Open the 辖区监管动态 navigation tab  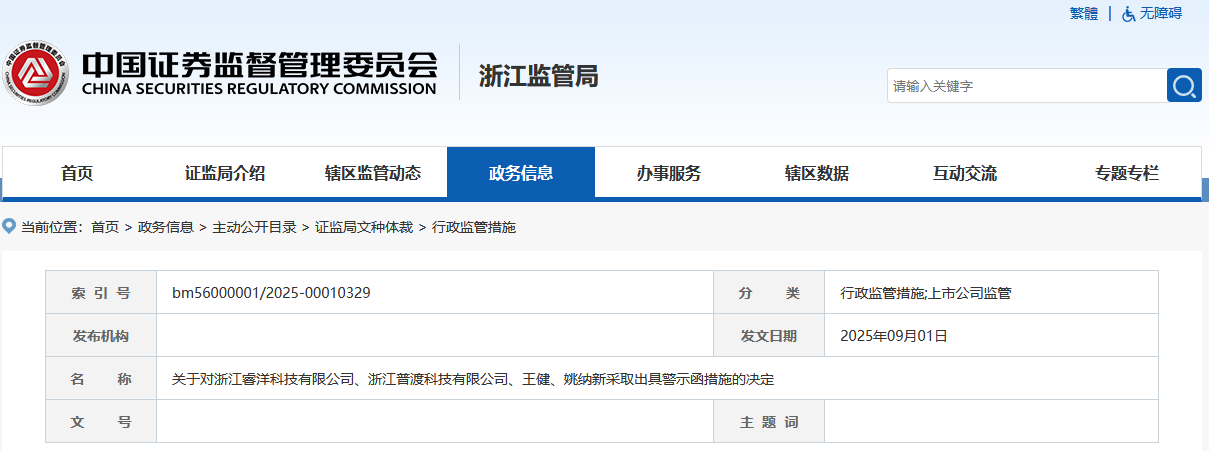[373, 173]
